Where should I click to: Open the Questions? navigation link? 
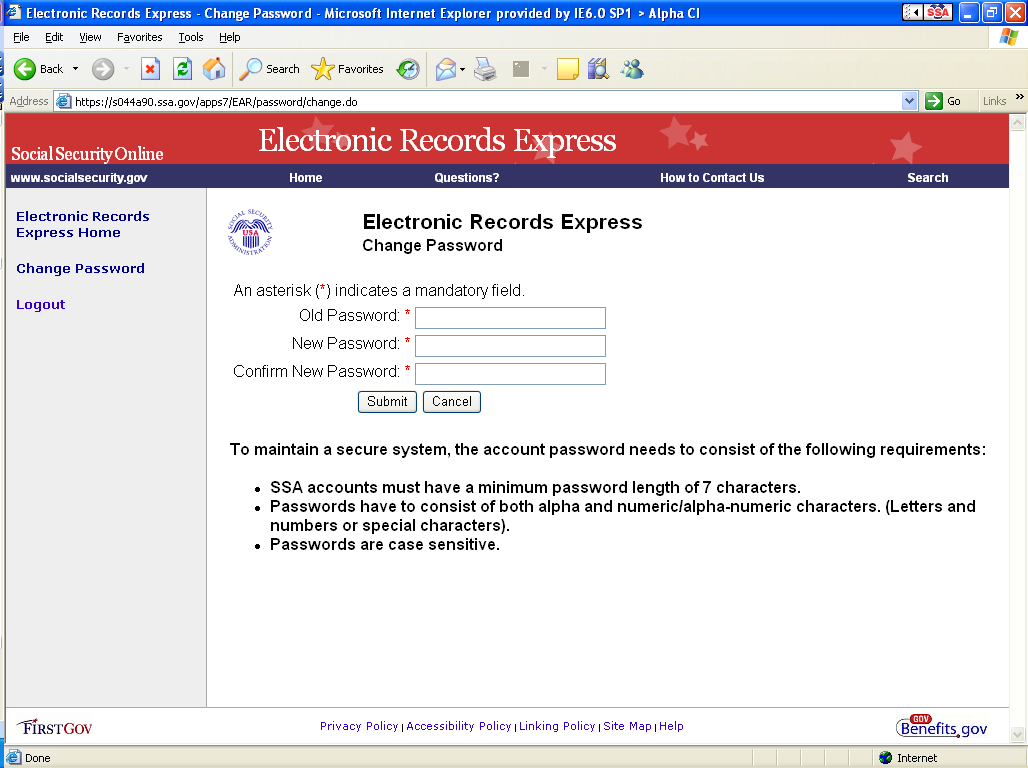click(467, 178)
